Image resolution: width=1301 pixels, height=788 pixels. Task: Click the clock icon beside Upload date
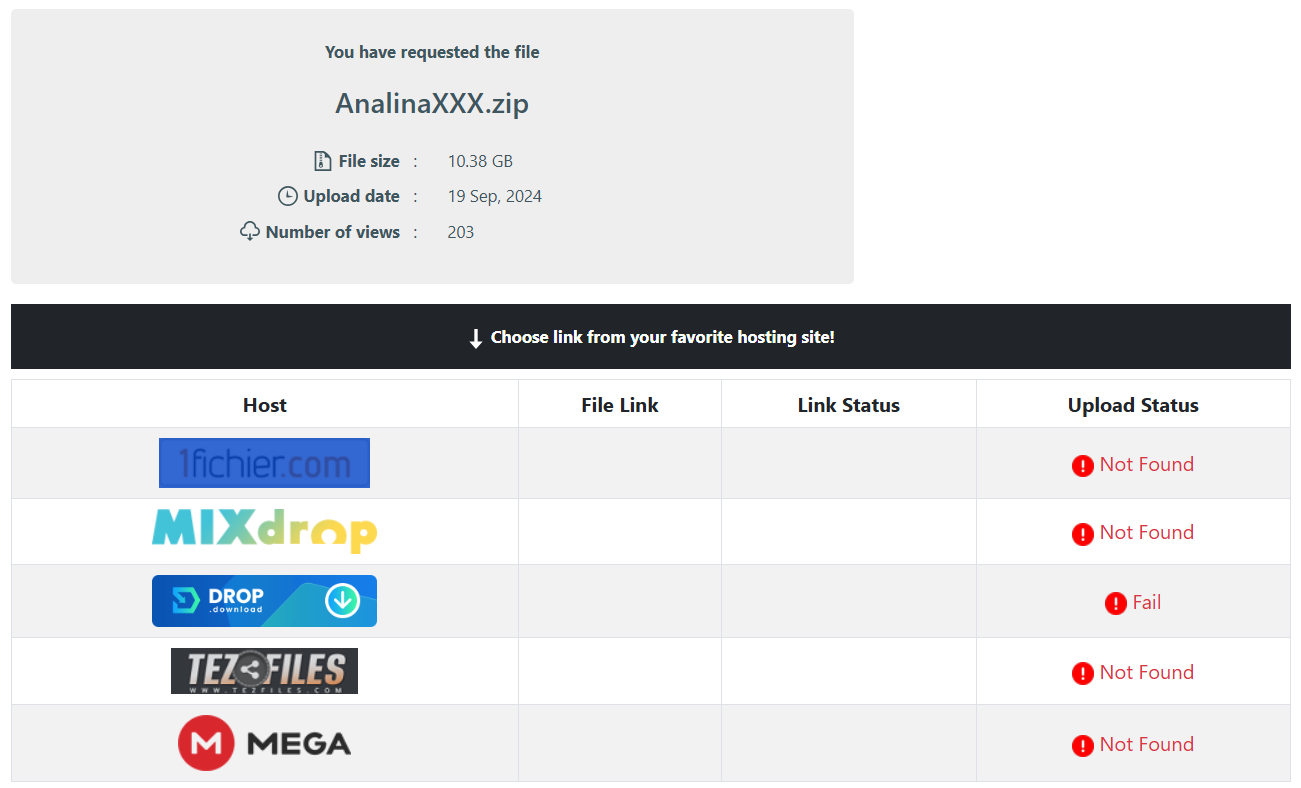(x=288, y=196)
